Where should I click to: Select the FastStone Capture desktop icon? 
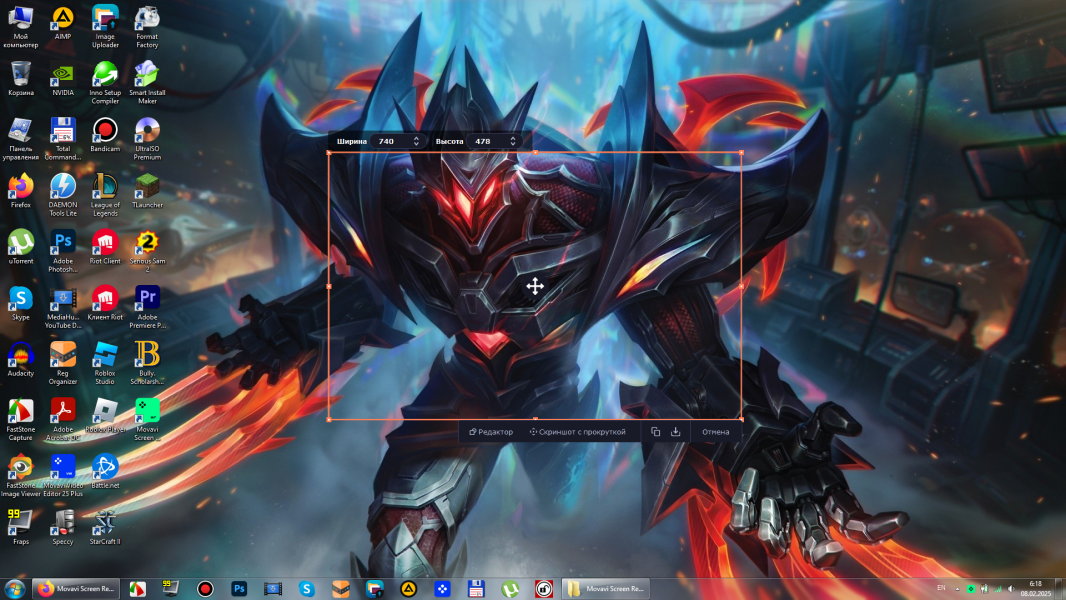coord(20,419)
